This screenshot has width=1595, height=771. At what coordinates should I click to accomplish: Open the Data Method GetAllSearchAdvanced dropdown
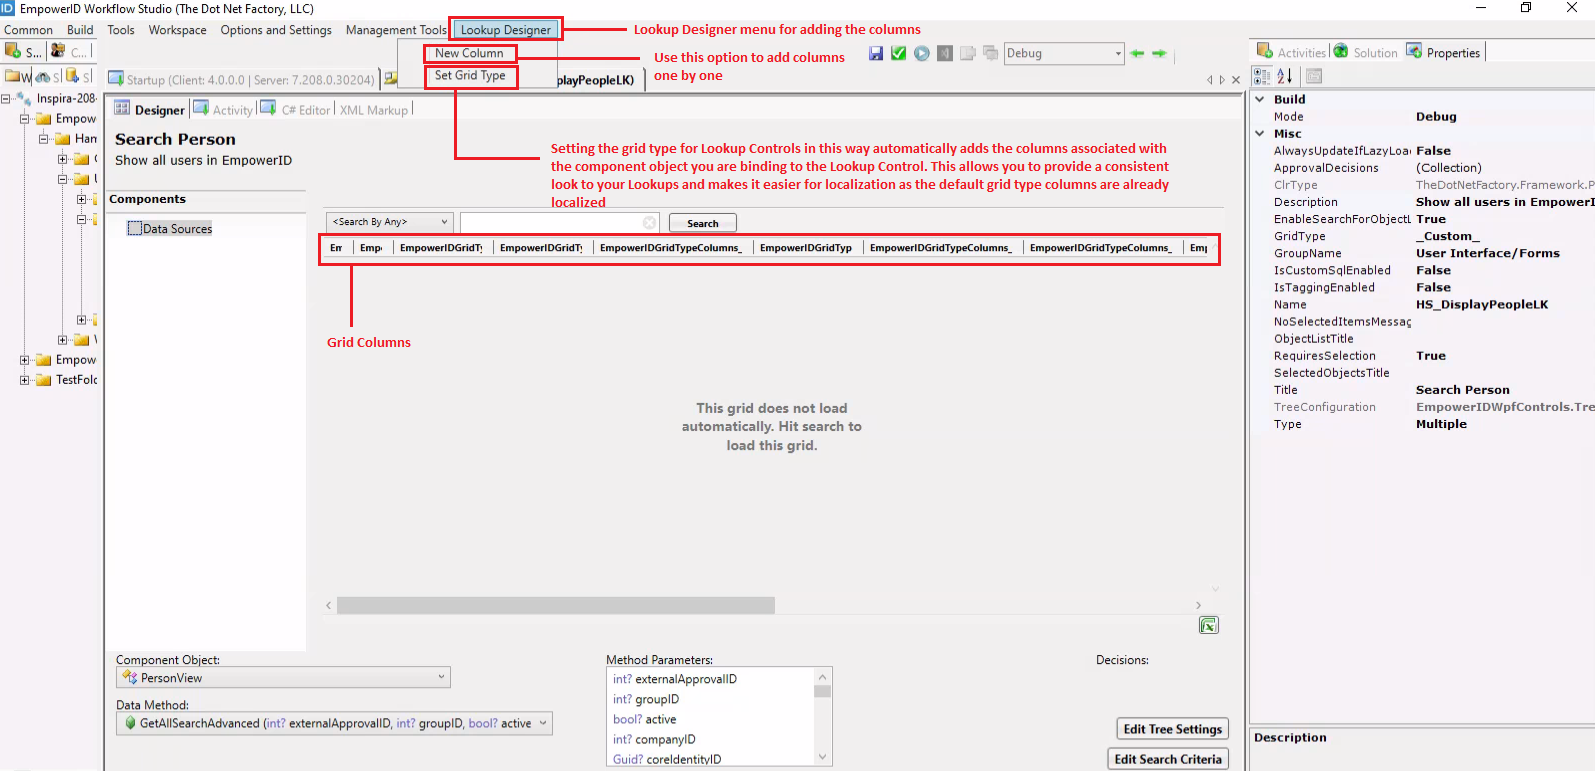335,723
